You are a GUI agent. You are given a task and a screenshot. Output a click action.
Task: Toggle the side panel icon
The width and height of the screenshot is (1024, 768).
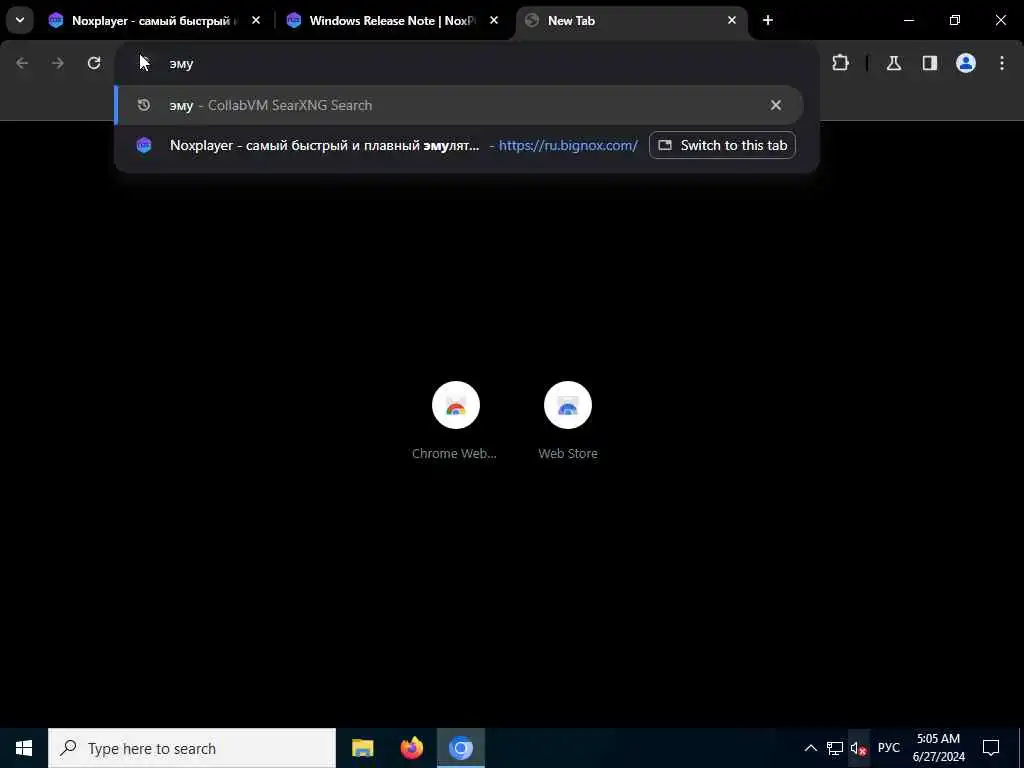tap(930, 63)
